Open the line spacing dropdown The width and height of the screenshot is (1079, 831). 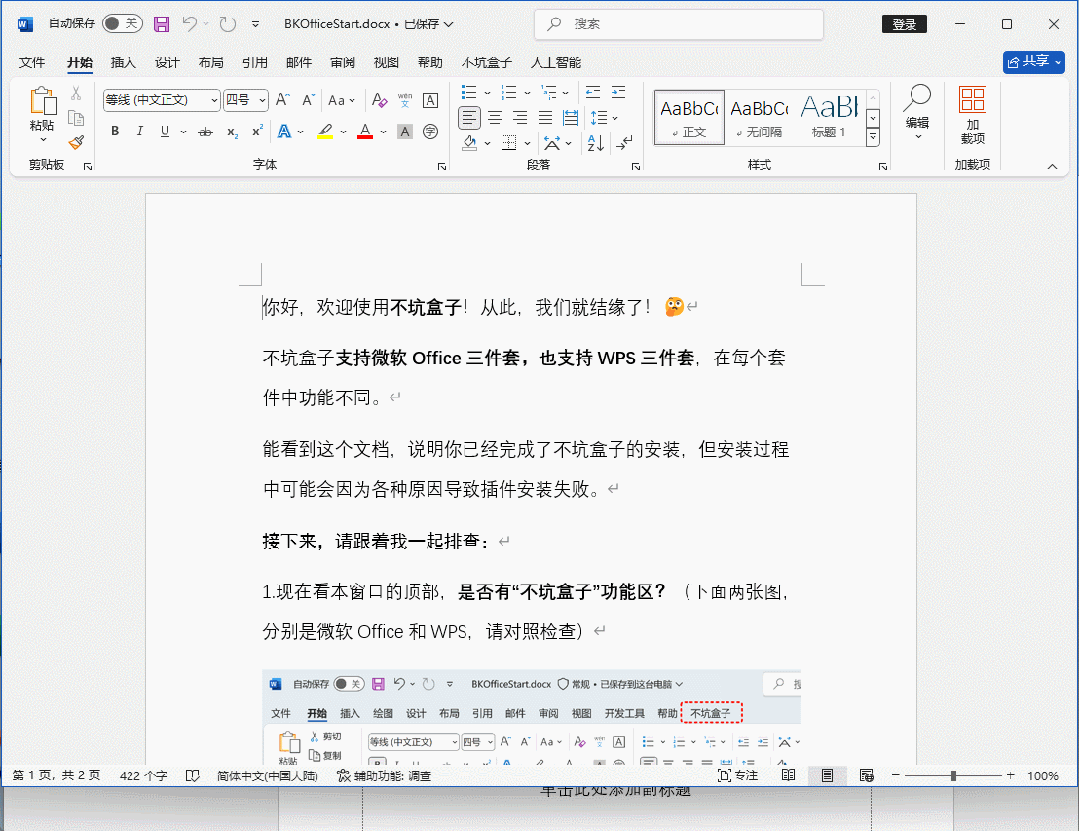pos(604,118)
